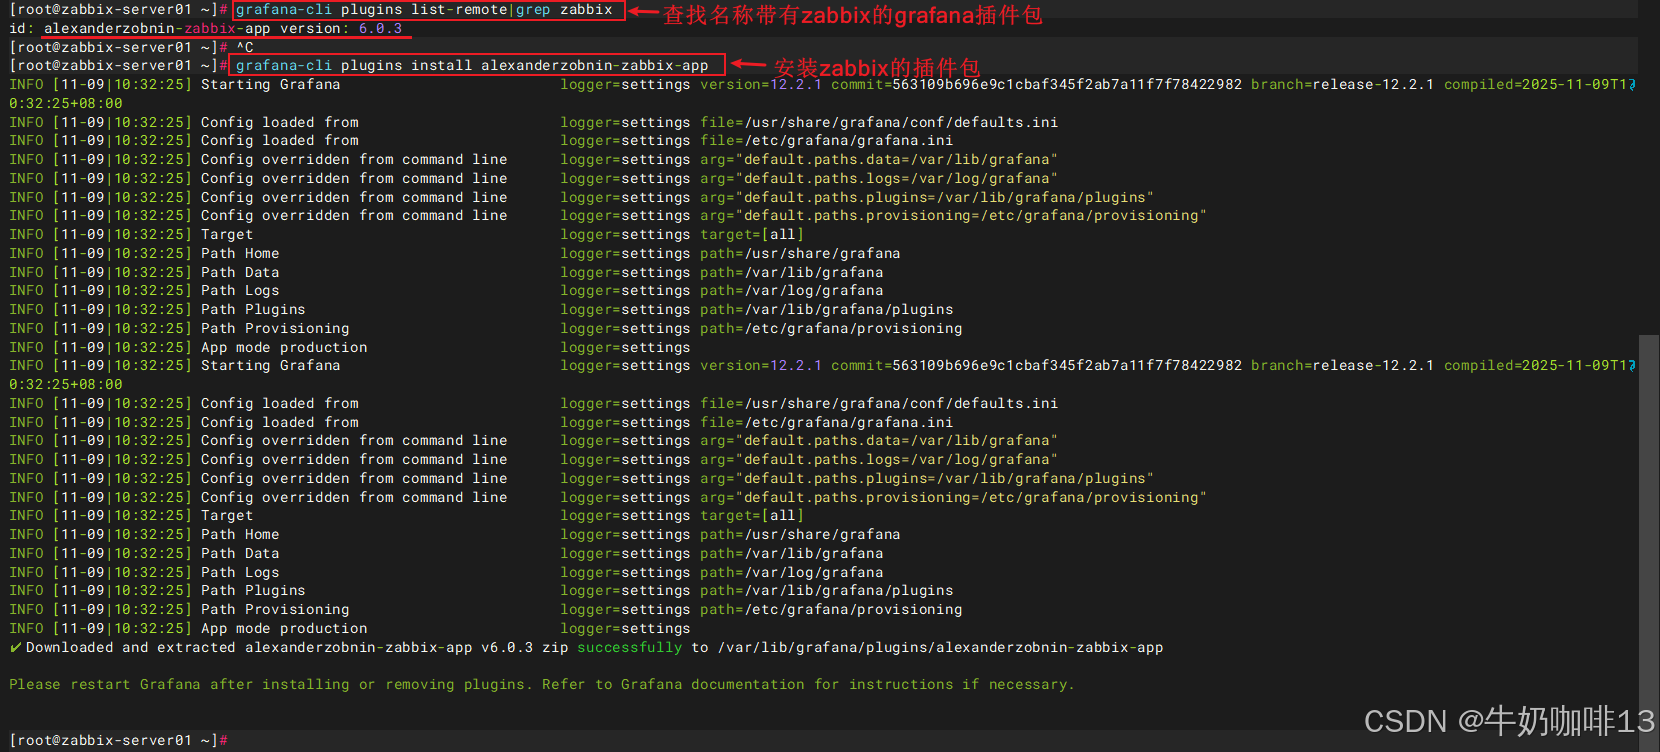Click the 'grafana-cli plugins install alexanderzobnin-zabbix-app' command
1660x752 pixels.
pyautogui.click(x=472, y=66)
